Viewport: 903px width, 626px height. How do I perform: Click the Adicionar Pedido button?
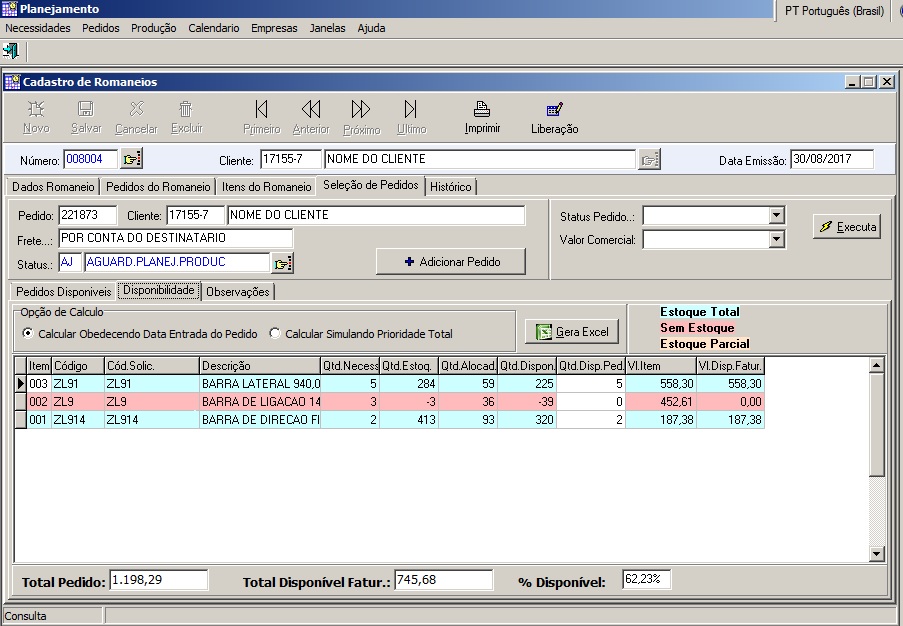click(450, 261)
